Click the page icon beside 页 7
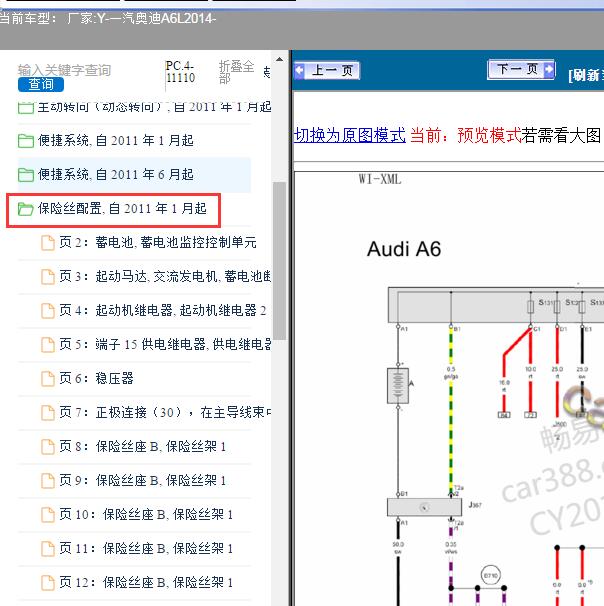Screen dimensions: 604x606 pyautogui.click(x=48, y=412)
